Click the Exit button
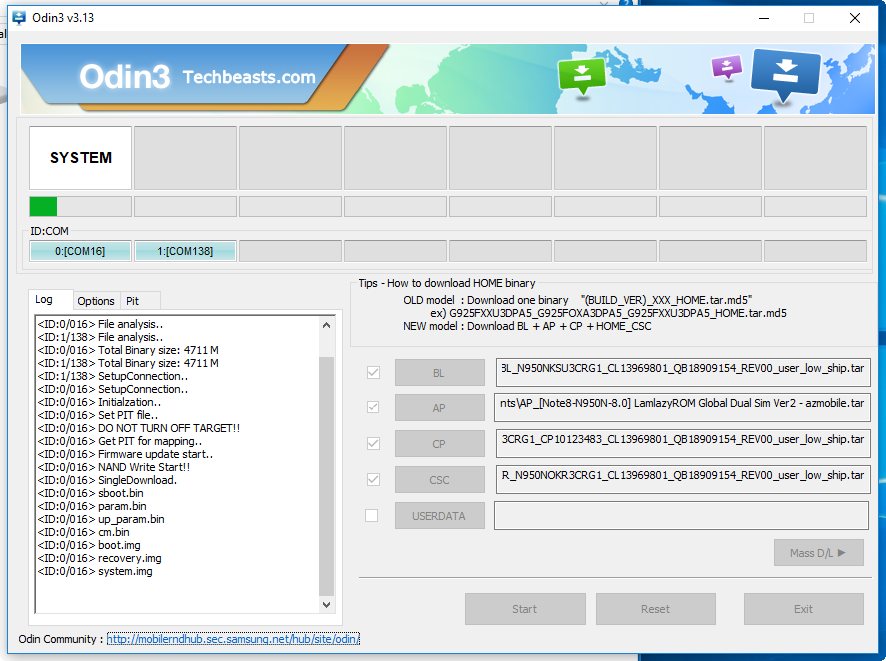This screenshot has height=661, width=886. pos(804,609)
